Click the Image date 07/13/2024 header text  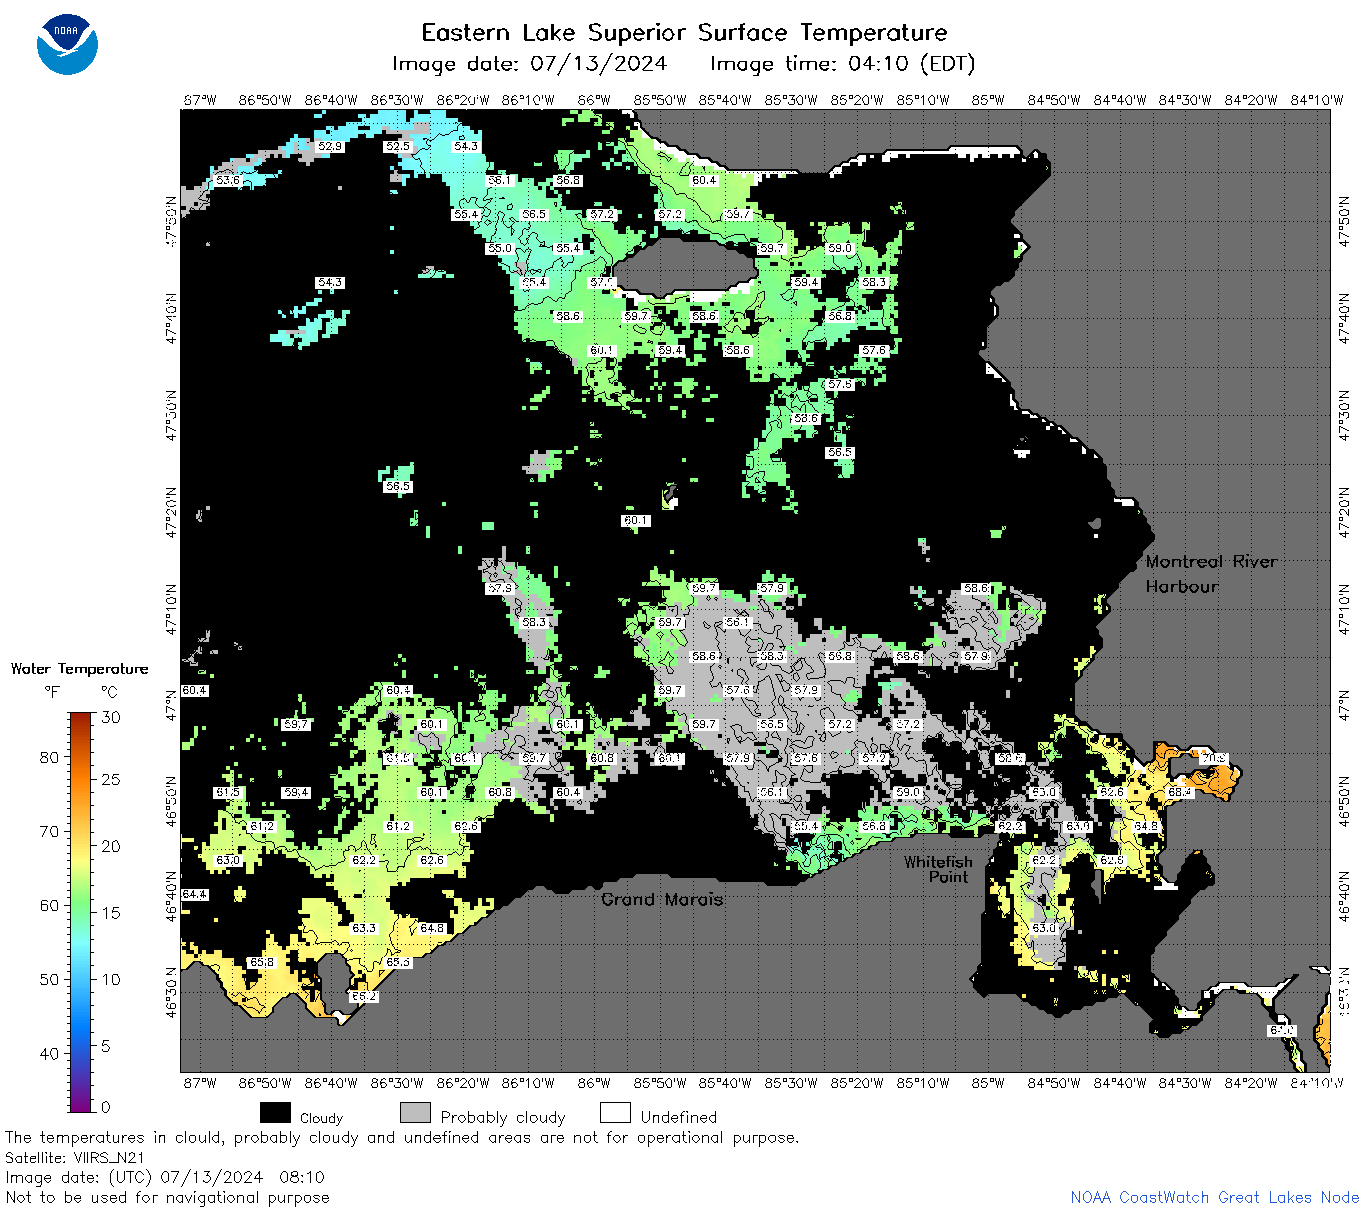coord(529,64)
